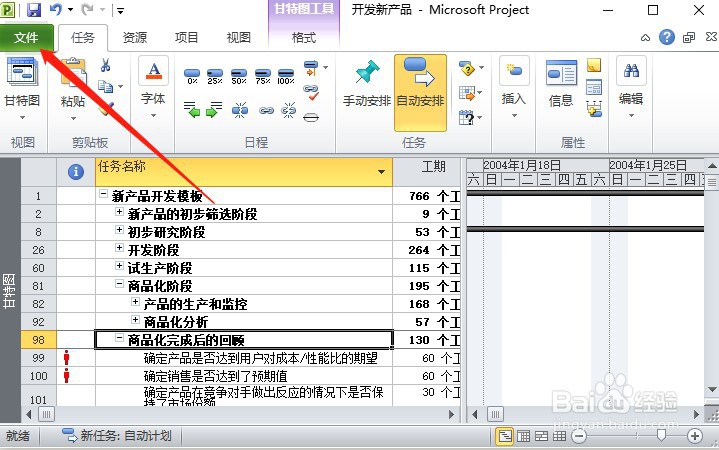Click the 粘贴 paste icon
This screenshot has height=450, width=719.
[x=73, y=72]
